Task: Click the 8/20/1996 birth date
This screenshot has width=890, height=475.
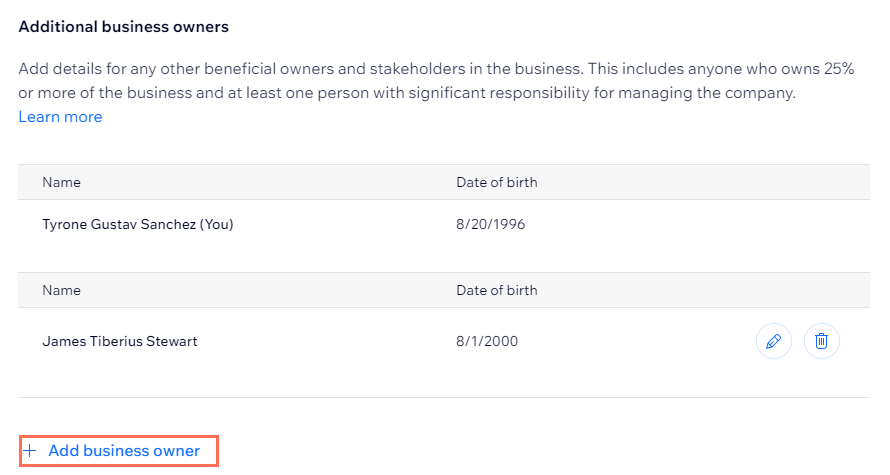Action: (x=490, y=224)
